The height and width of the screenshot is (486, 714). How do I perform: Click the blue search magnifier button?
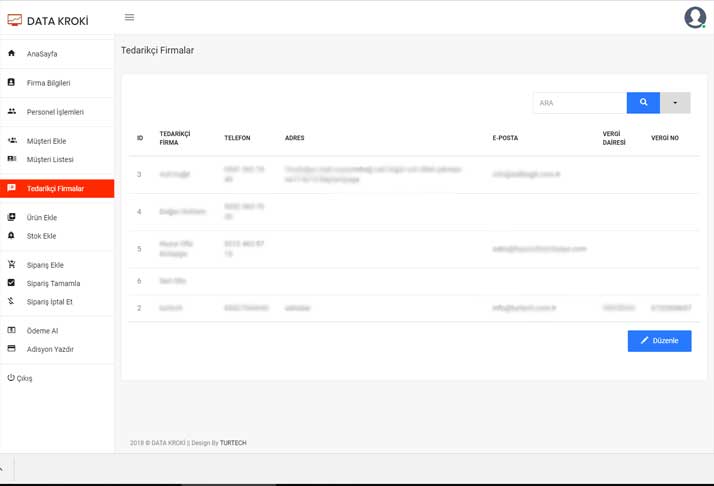(x=643, y=103)
